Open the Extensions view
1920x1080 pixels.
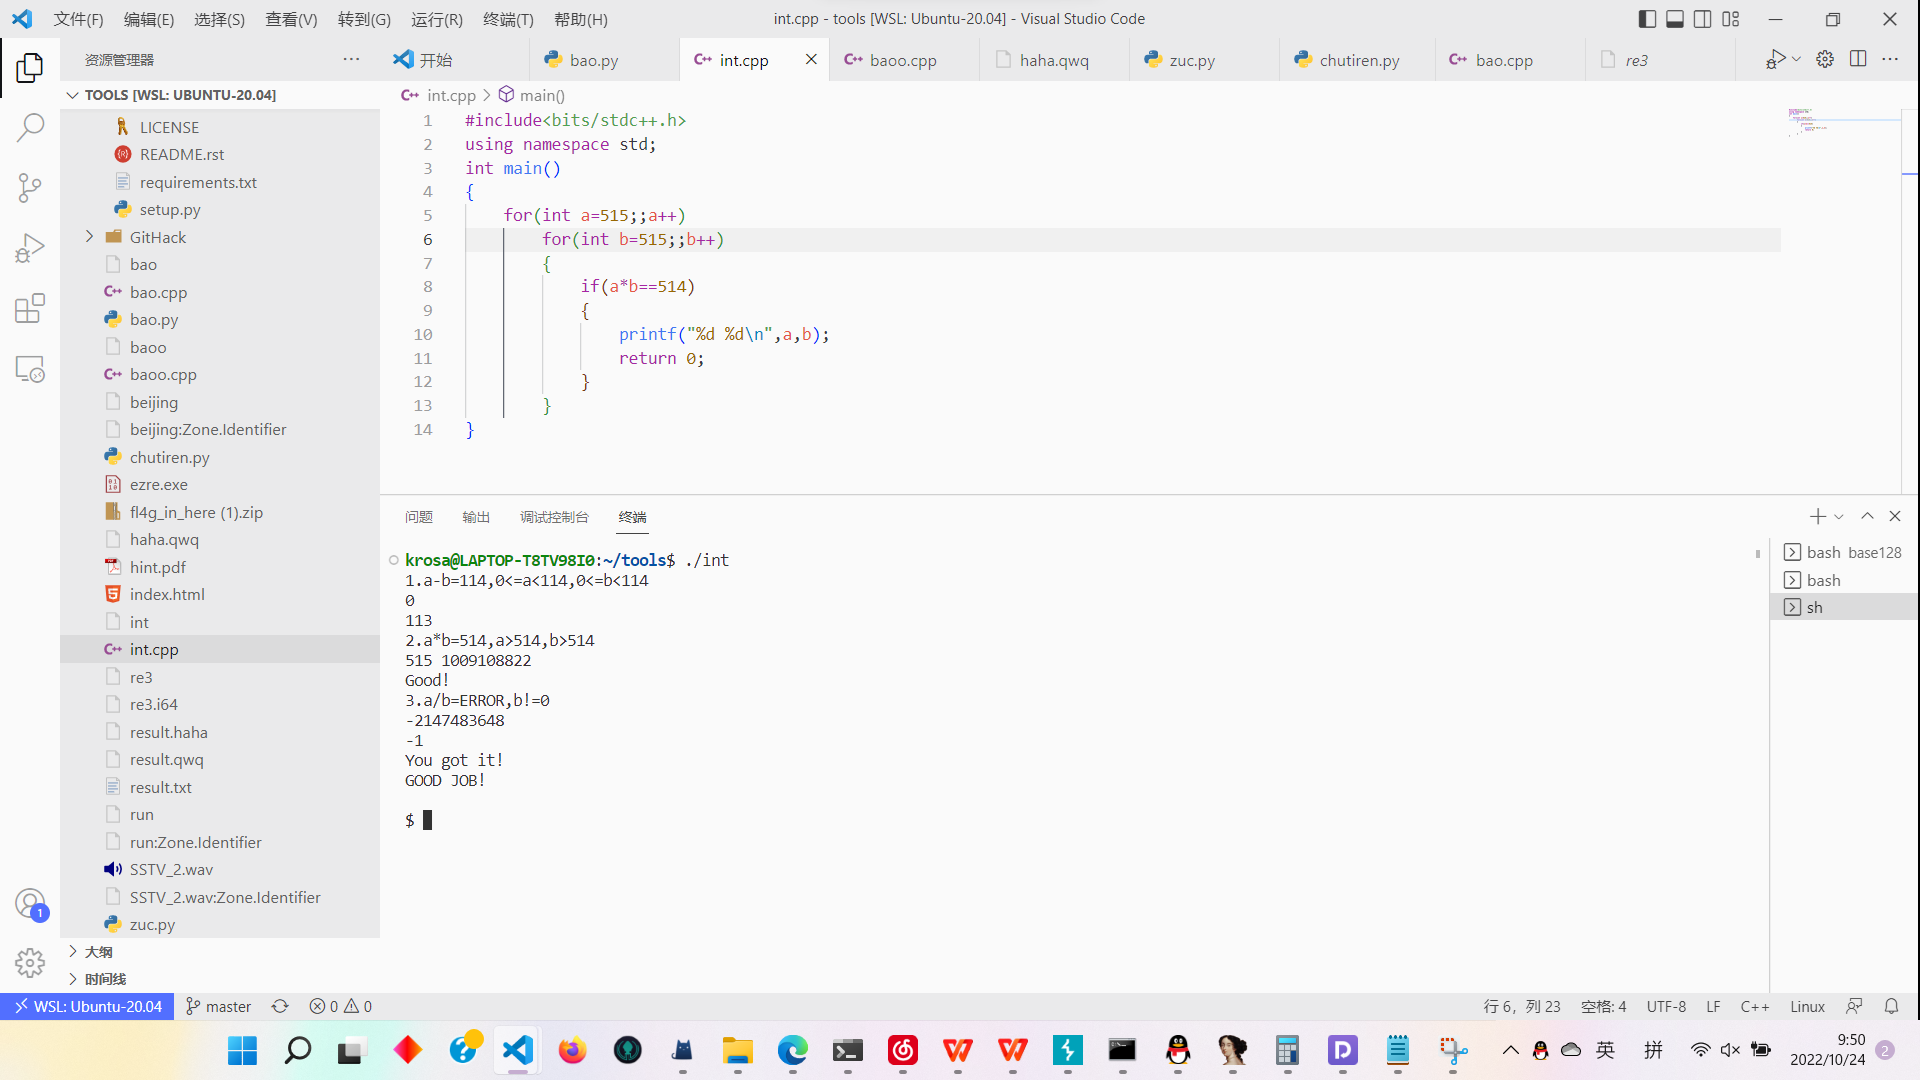[x=30, y=308]
